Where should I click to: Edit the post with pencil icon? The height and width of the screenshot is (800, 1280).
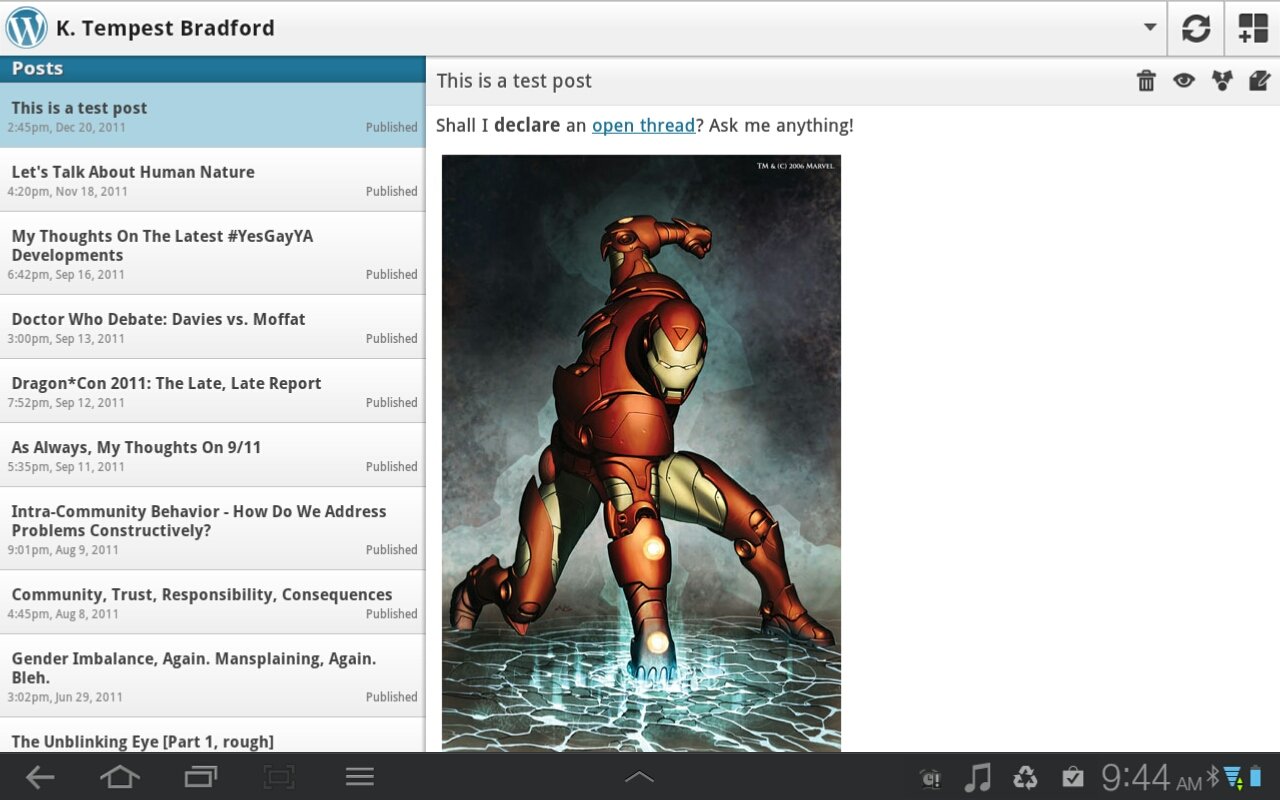(x=1260, y=81)
